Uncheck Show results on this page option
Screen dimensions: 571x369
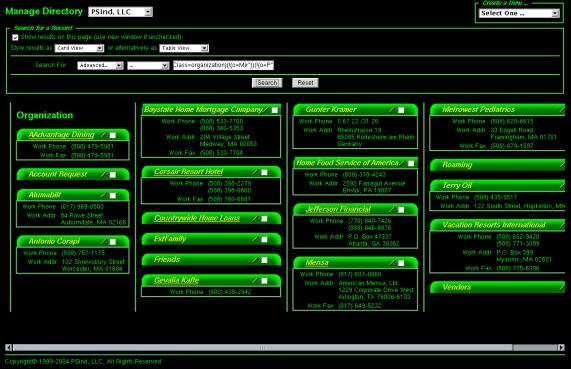15,37
